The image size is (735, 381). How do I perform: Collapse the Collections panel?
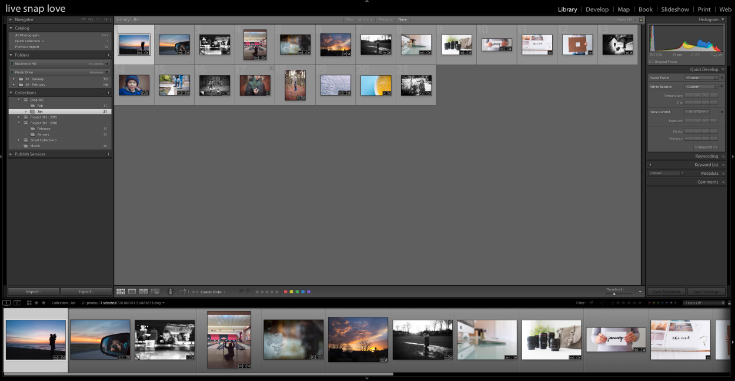pos(11,93)
